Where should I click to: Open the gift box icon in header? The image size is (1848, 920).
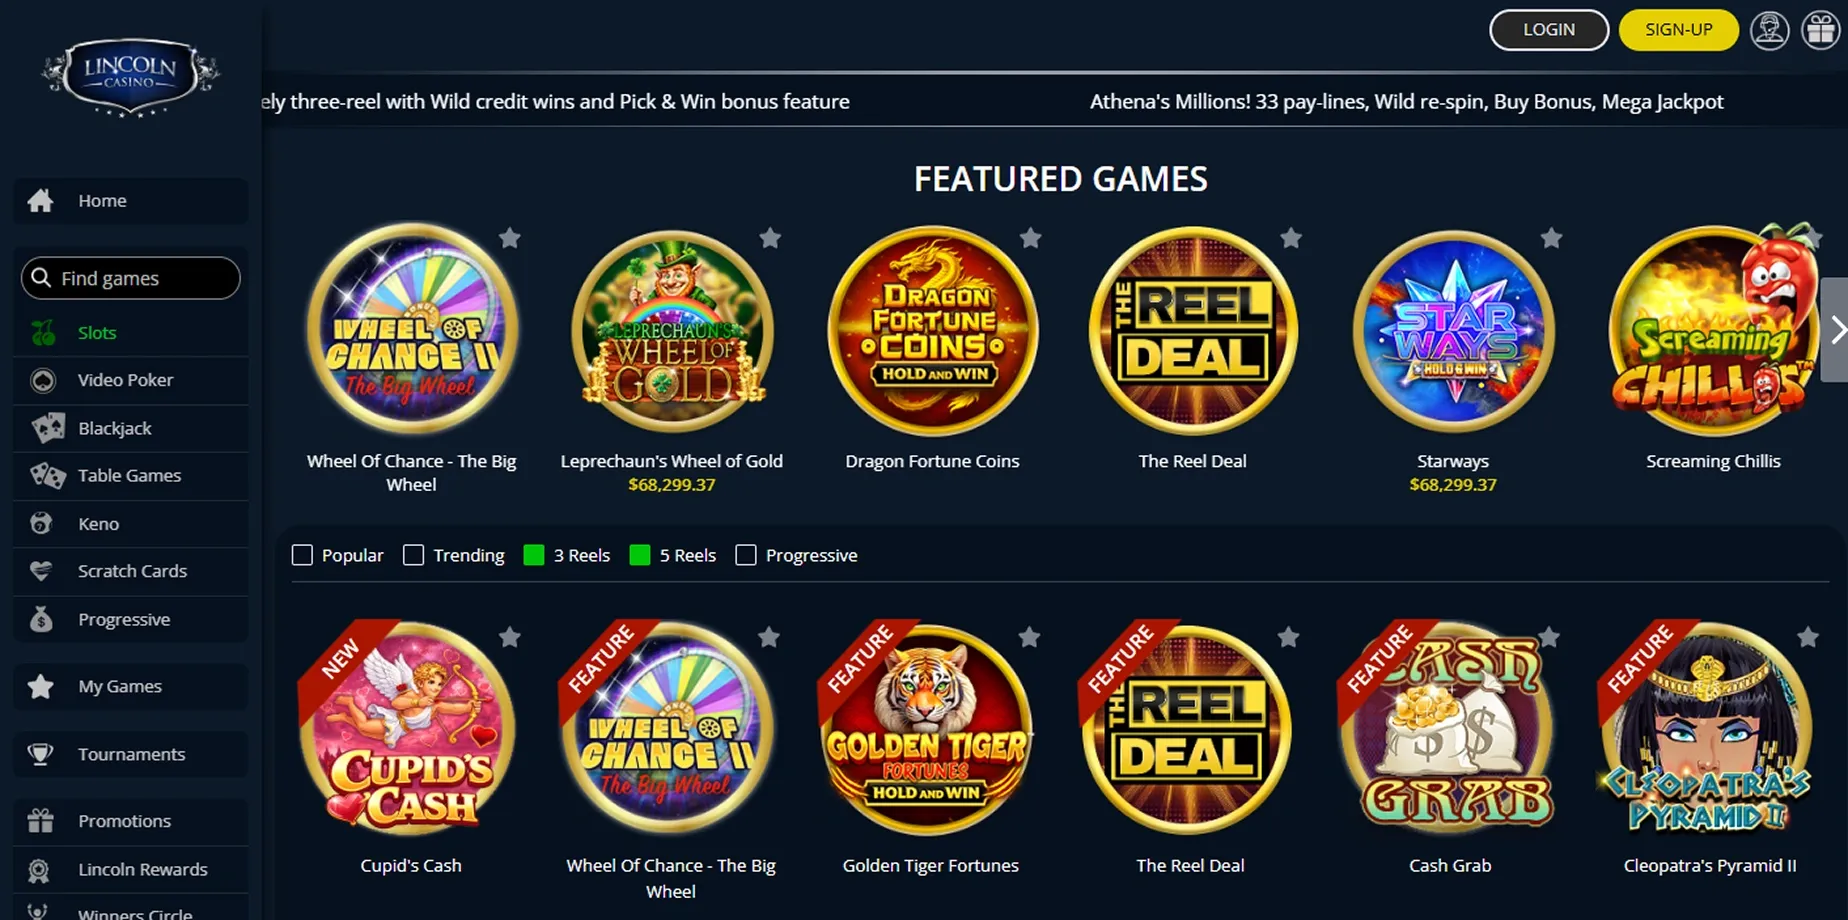pyautogui.click(x=1821, y=30)
